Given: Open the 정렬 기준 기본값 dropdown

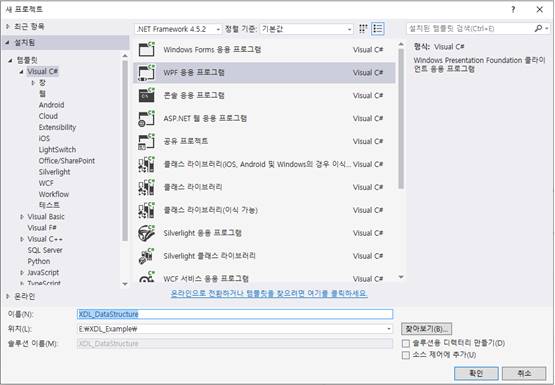Looking at the screenshot, I should pyautogui.click(x=307, y=29).
